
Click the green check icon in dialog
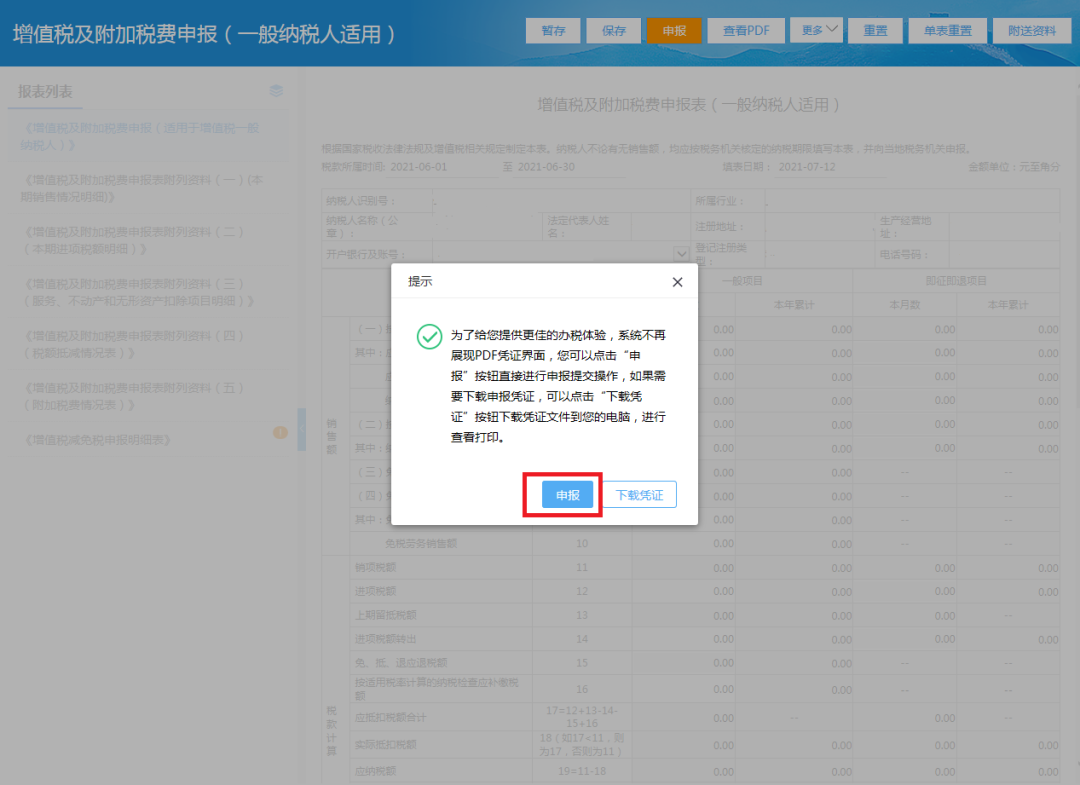tap(429, 337)
